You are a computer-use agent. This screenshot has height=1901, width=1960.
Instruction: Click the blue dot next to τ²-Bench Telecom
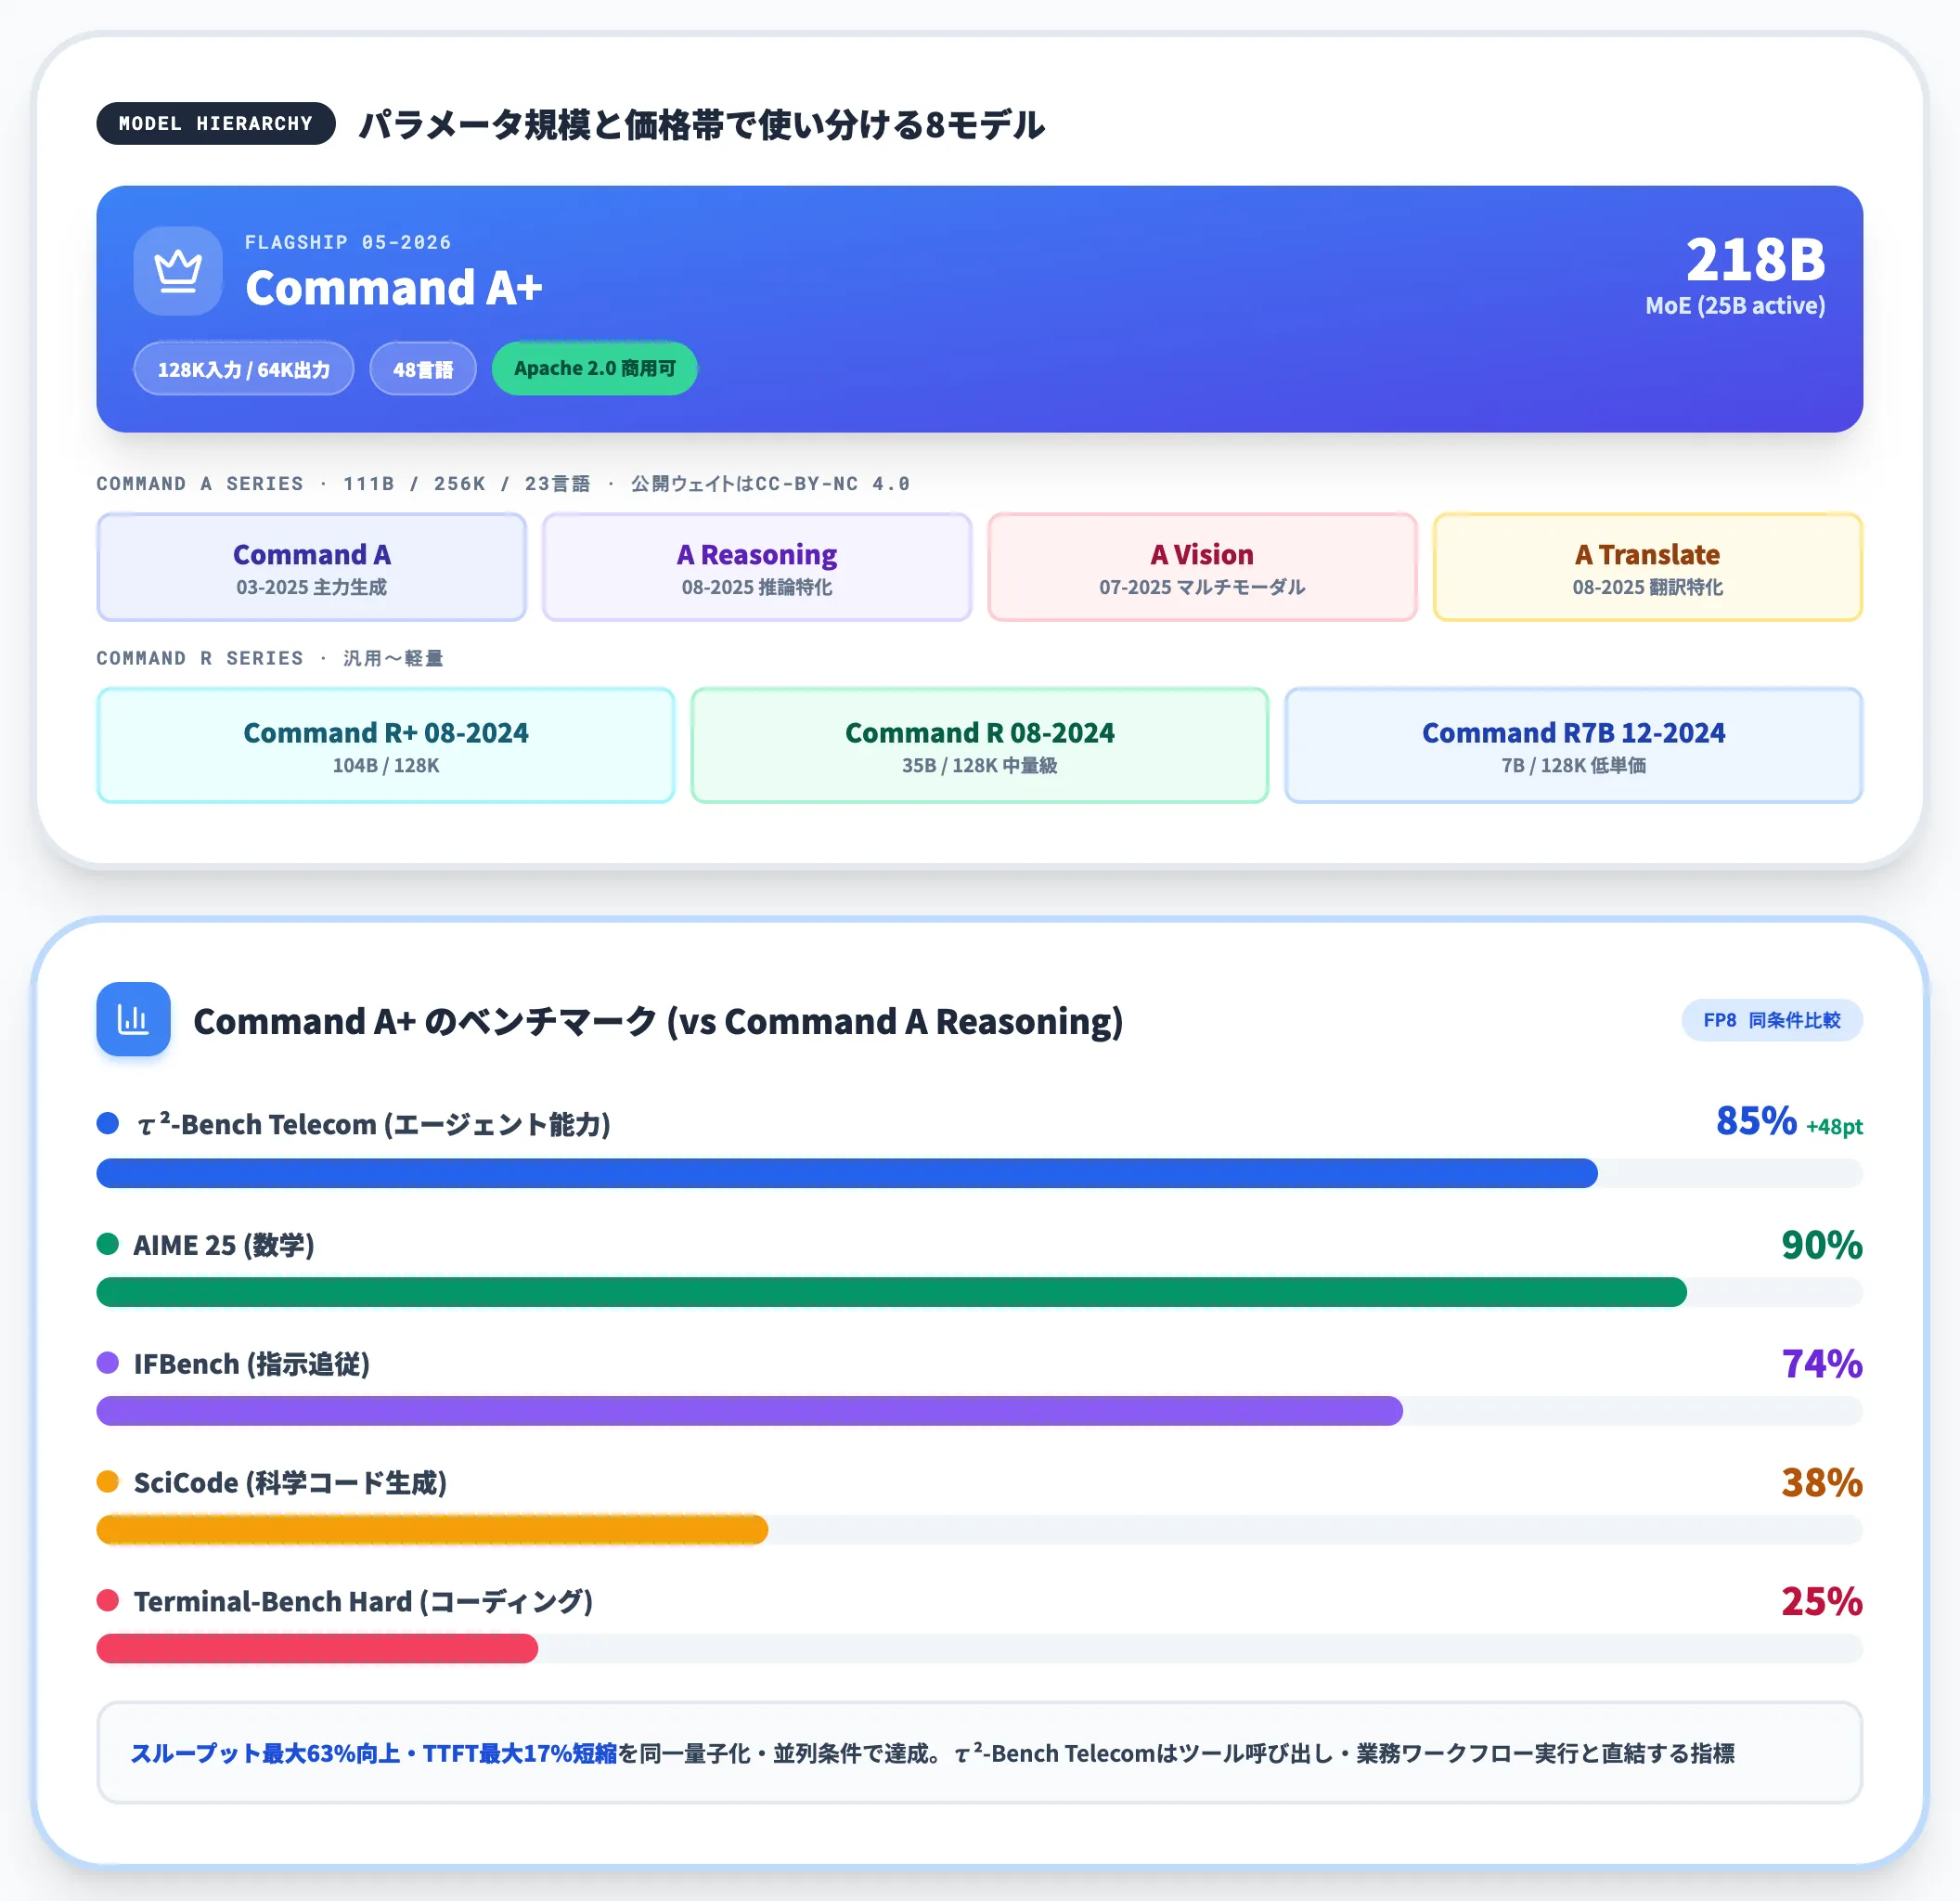(x=108, y=1123)
